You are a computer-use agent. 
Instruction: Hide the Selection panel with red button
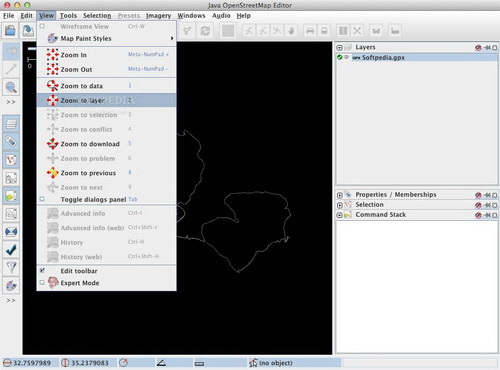click(478, 205)
